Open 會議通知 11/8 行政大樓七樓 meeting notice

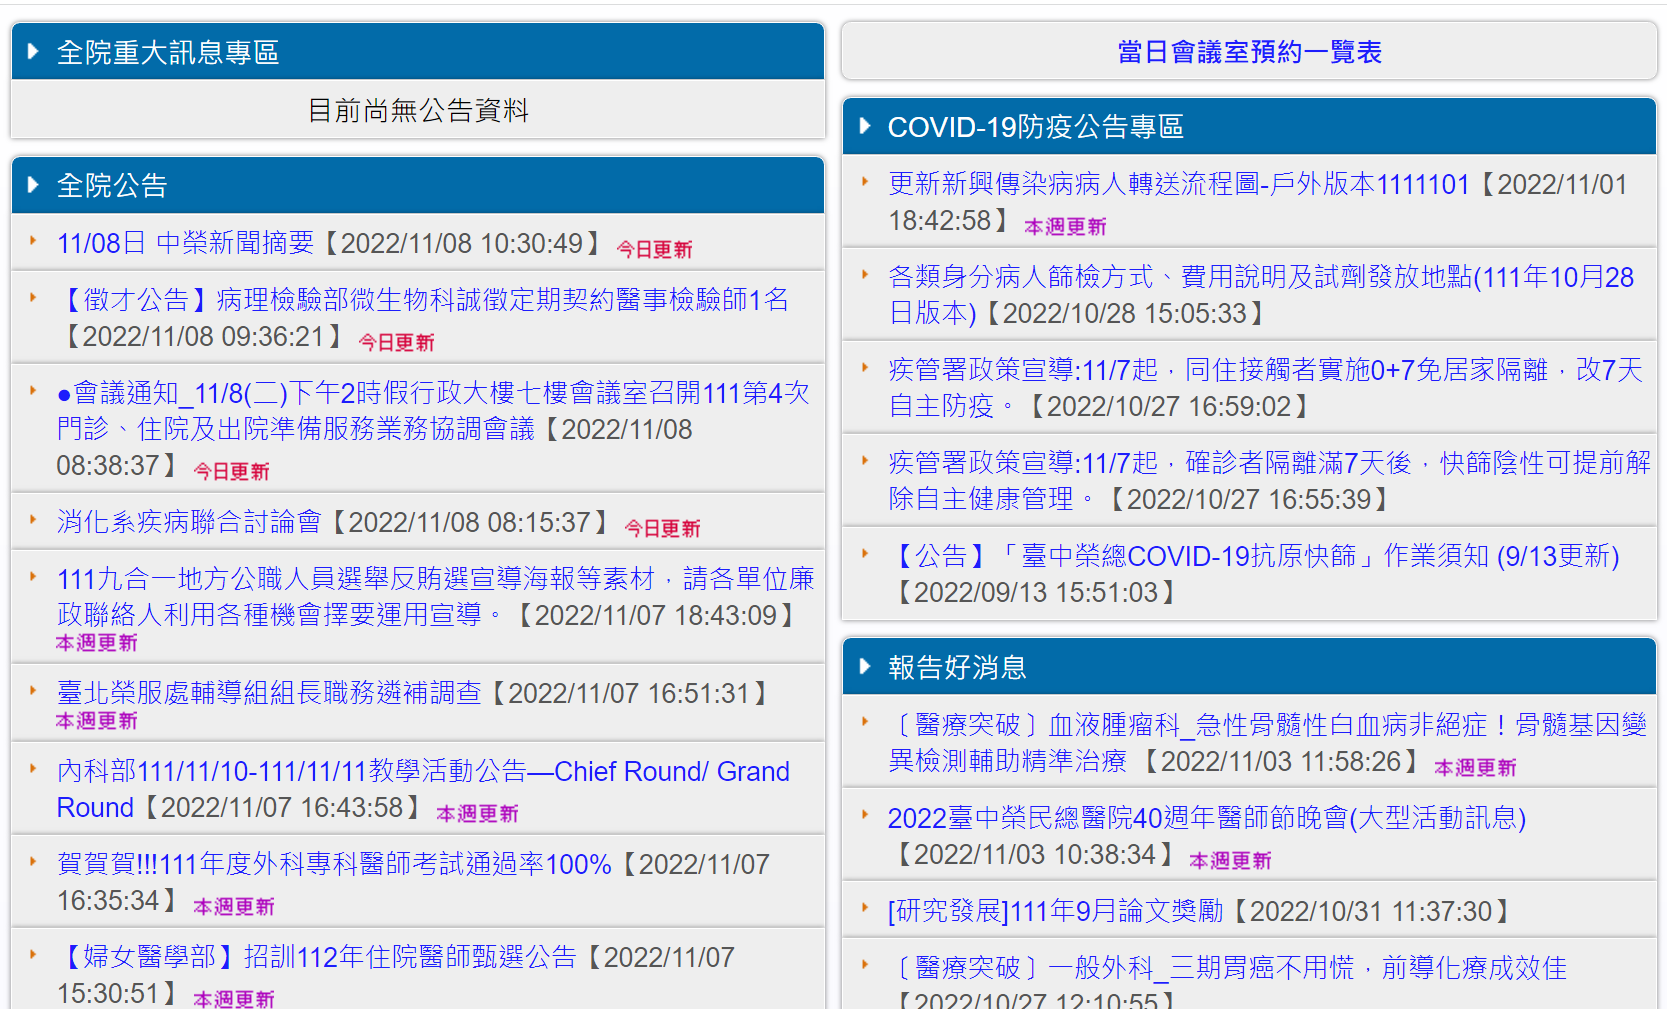[432, 393]
